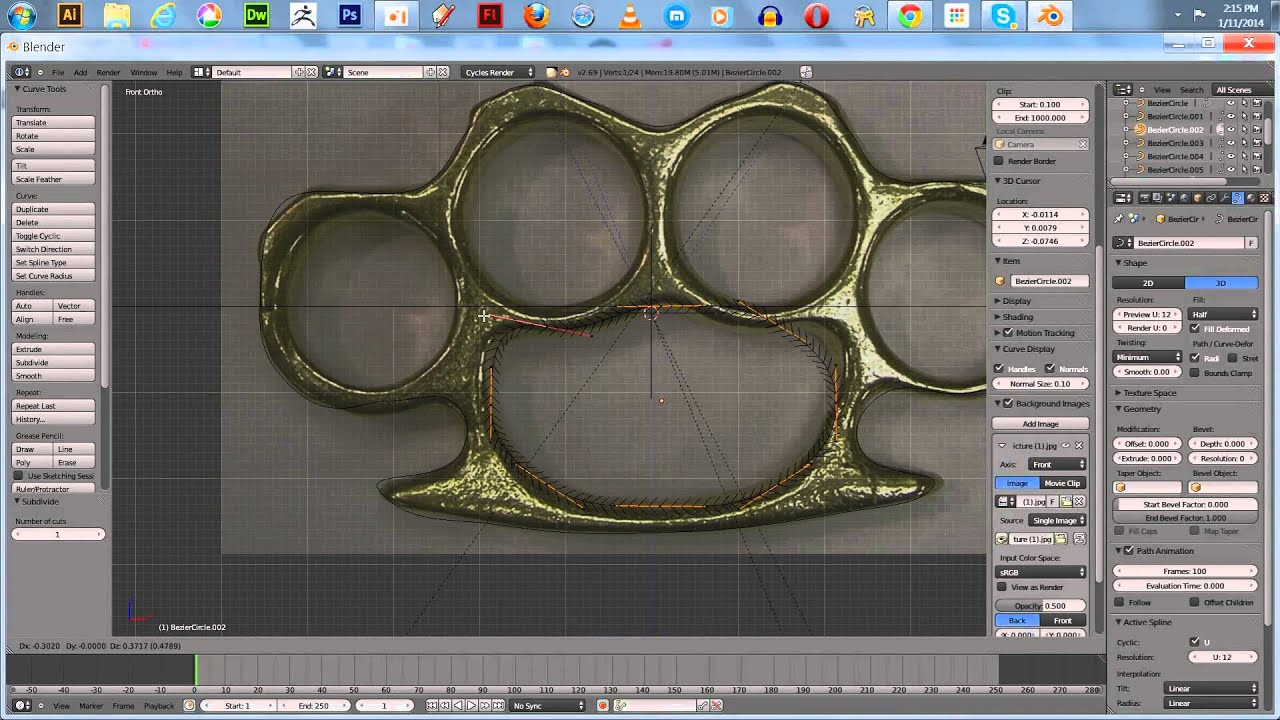This screenshot has width=1280, height=720.
Task: Click the Subdivide button under Modeling
Action: pyautogui.click(x=54, y=362)
